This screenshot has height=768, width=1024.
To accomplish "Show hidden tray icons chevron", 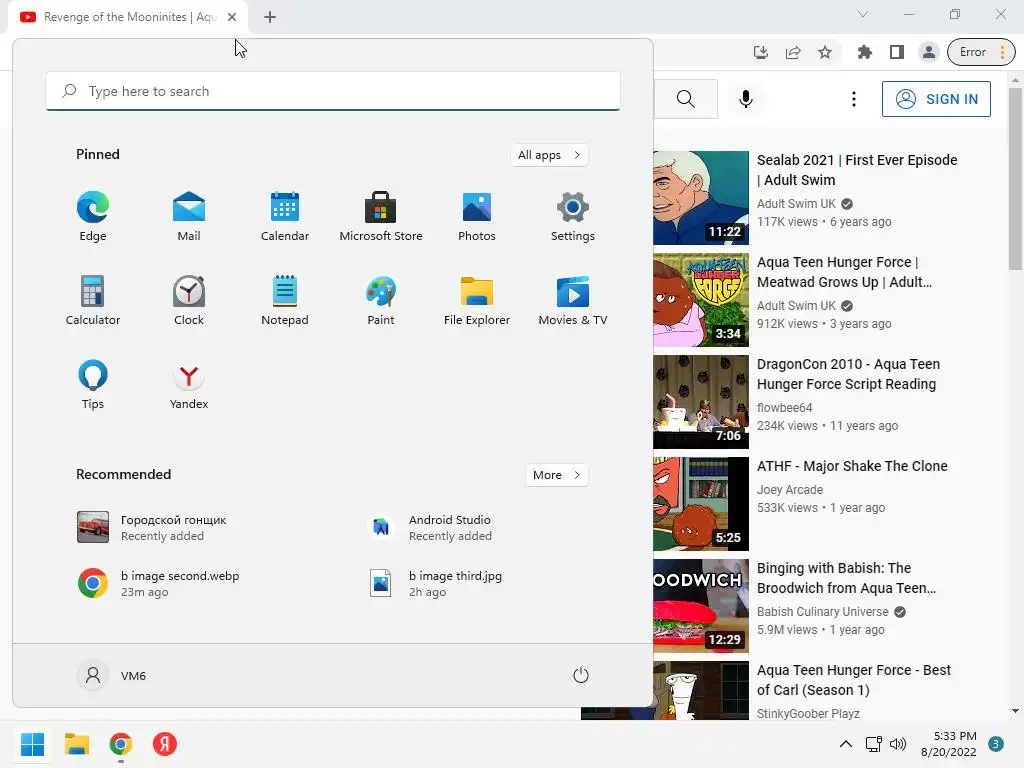I will pyautogui.click(x=846, y=744).
